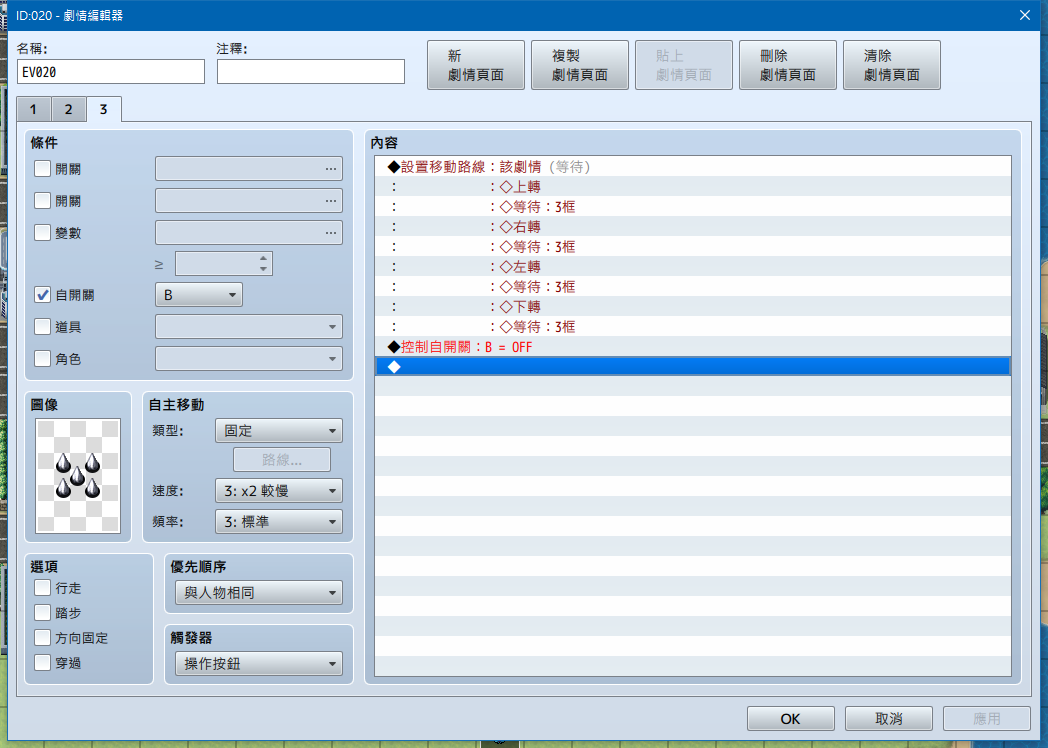Switch to event page tab 1

(x=33, y=110)
